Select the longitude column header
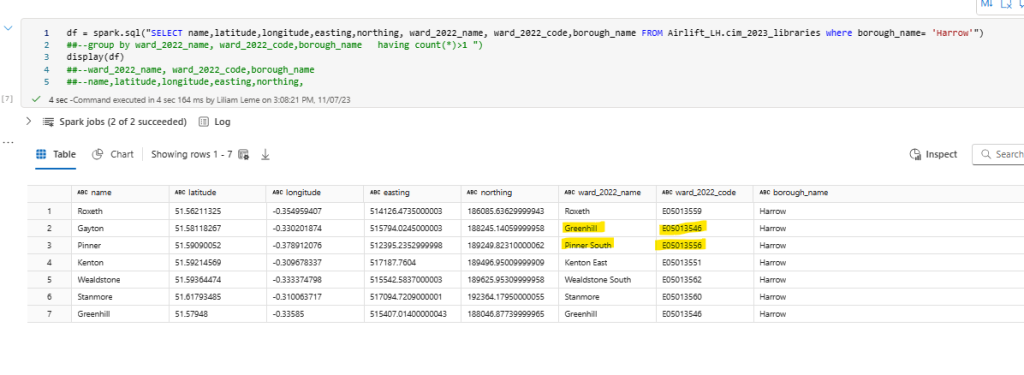1024x375 pixels. pyautogui.click(x=315, y=193)
